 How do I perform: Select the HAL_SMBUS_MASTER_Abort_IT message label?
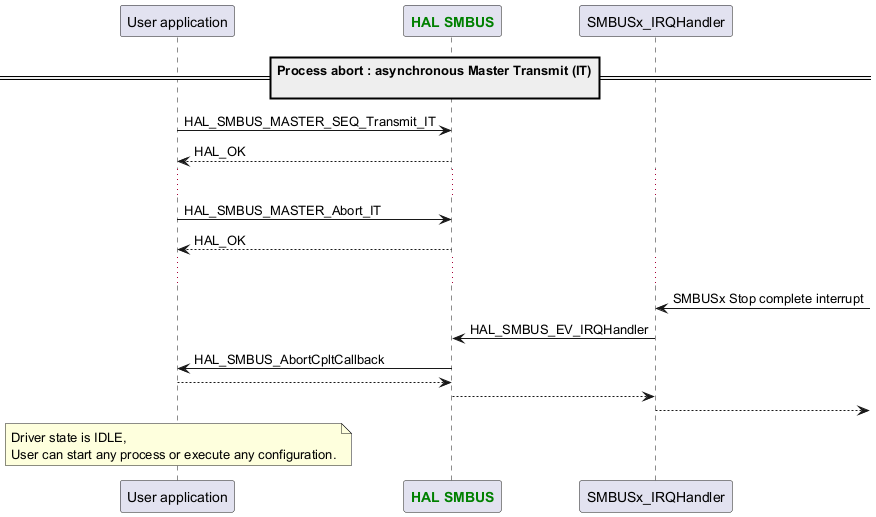[282, 211]
